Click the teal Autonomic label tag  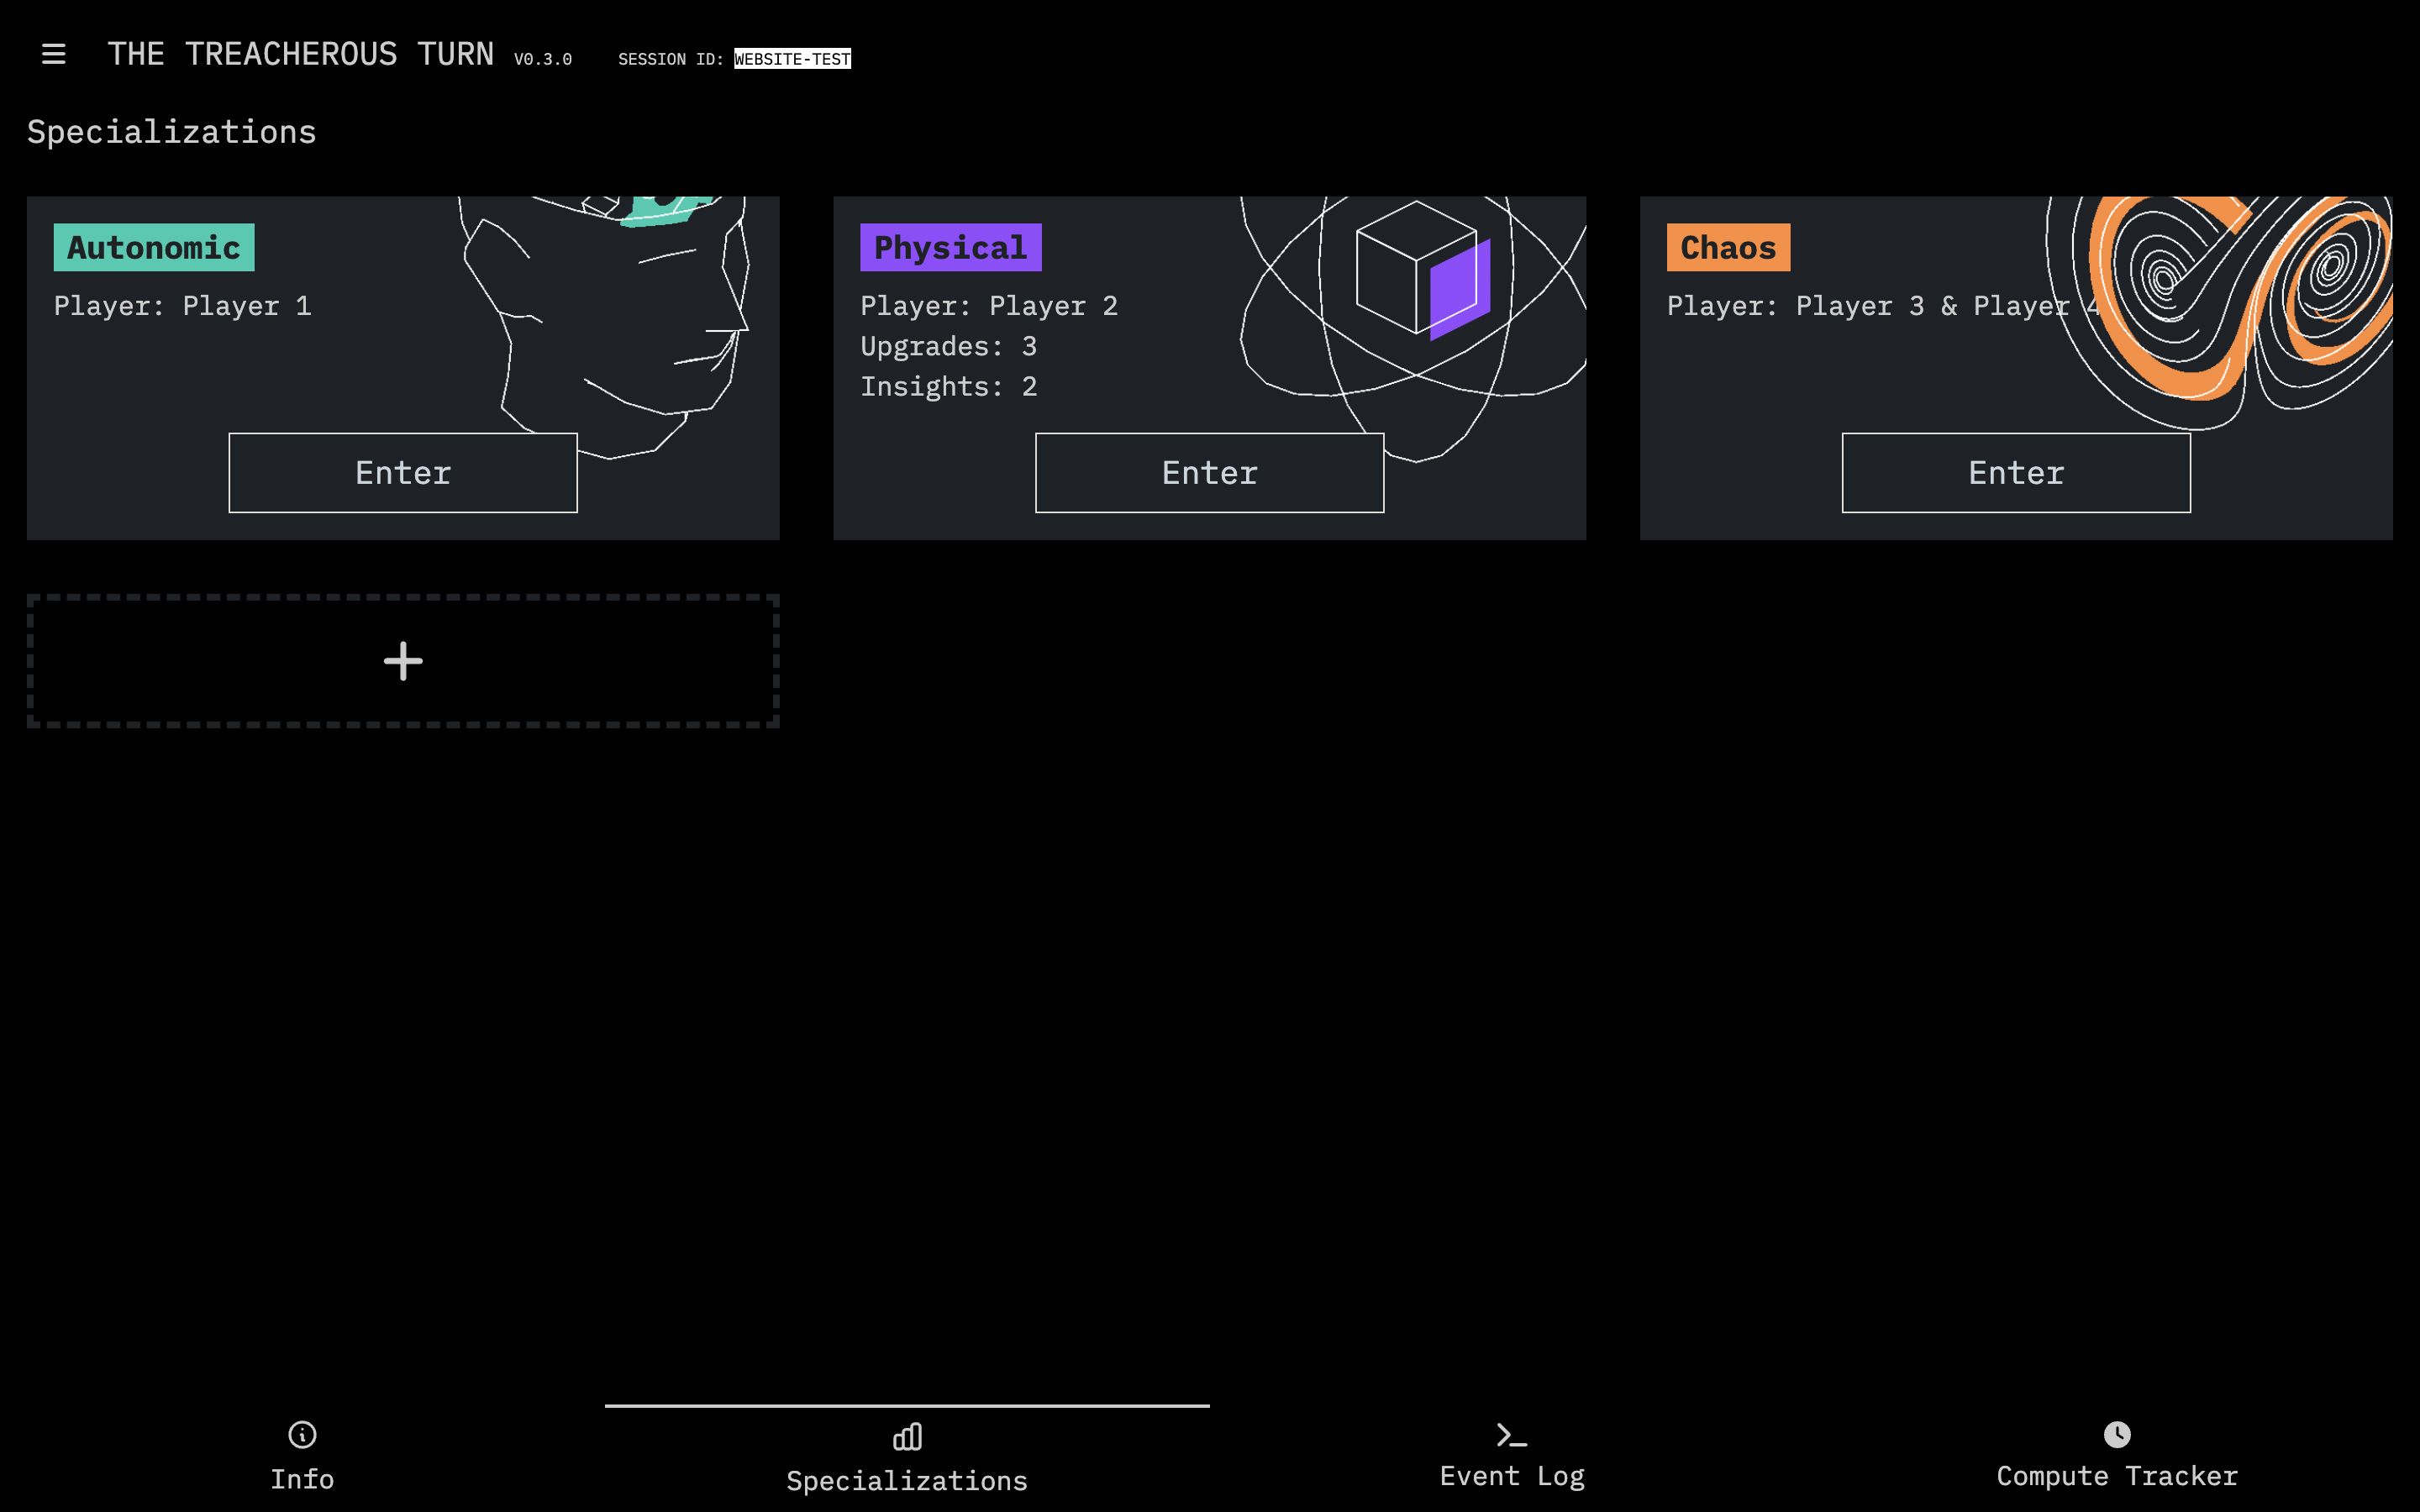coord(154,247)
